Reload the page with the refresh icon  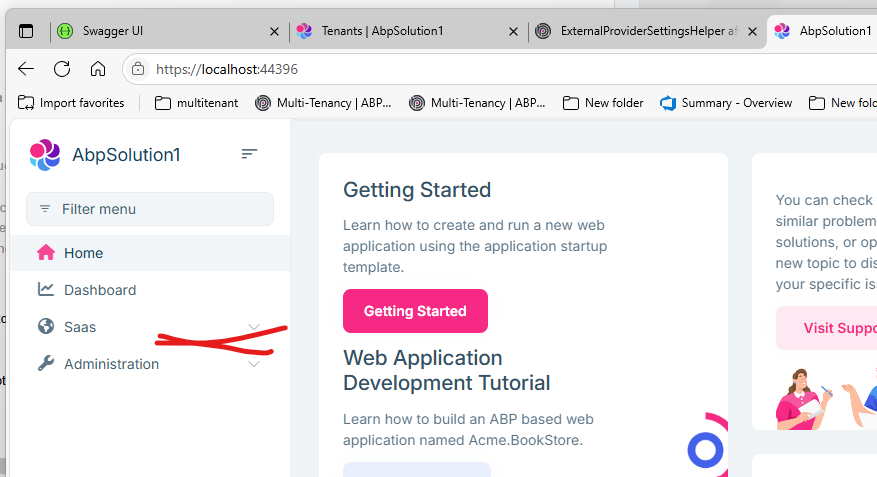(x=62, y=69)
